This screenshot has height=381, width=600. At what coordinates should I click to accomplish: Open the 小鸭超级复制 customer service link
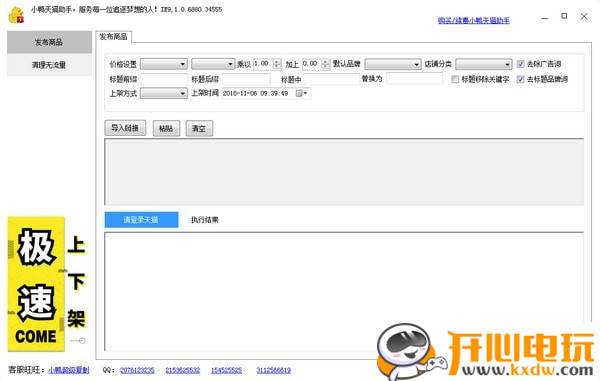pyautogui.click(x=68, y=370)
